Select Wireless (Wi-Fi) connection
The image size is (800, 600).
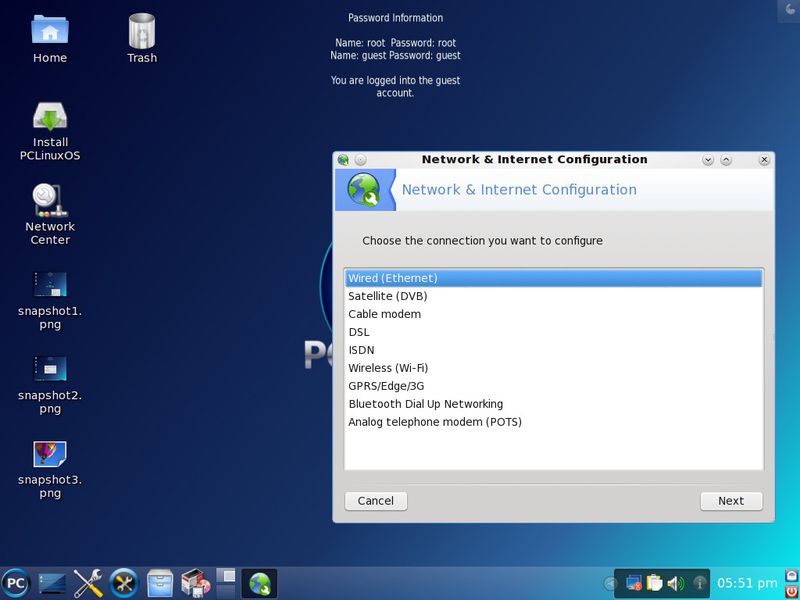pyautogui.click(x=554, y=368)
